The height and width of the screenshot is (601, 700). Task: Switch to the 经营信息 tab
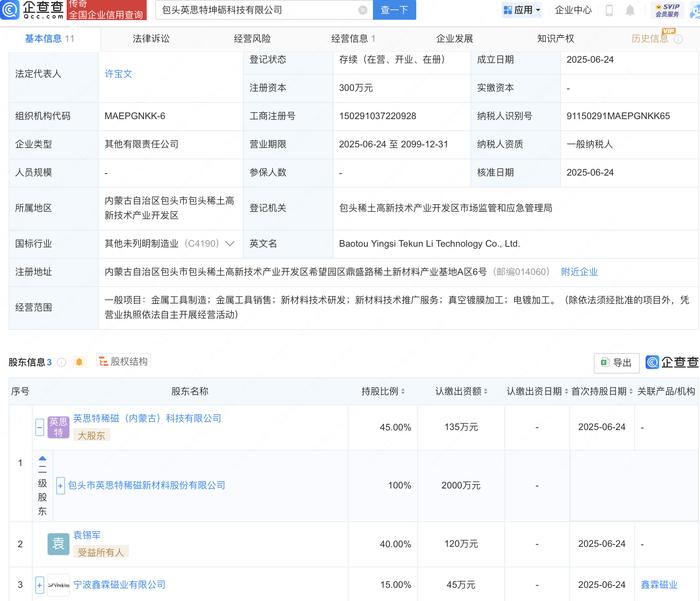tap(353, 39)
